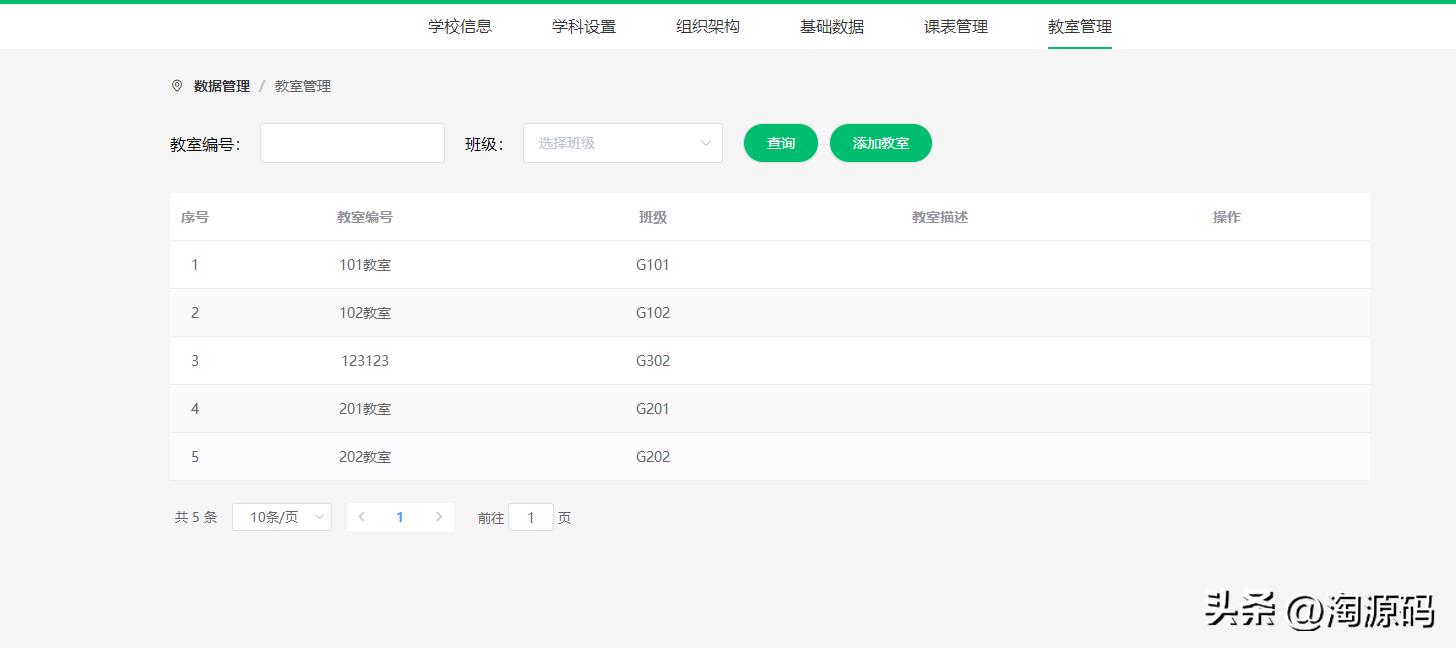This screenshot has width=1456, height=648.
Task: Click the location pin breadcrumb icon
Action: click(x=176, y=86)
